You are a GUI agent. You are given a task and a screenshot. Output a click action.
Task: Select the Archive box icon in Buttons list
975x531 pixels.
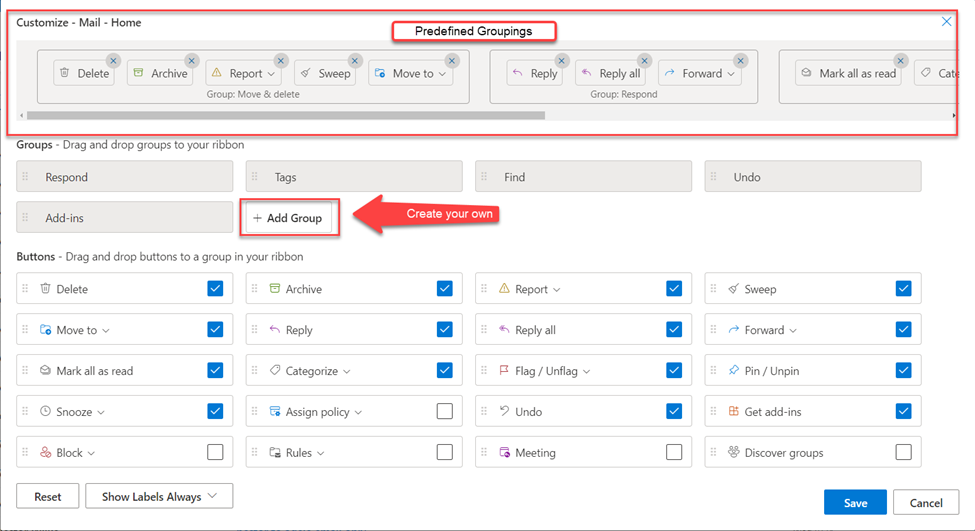coord(274,288)
